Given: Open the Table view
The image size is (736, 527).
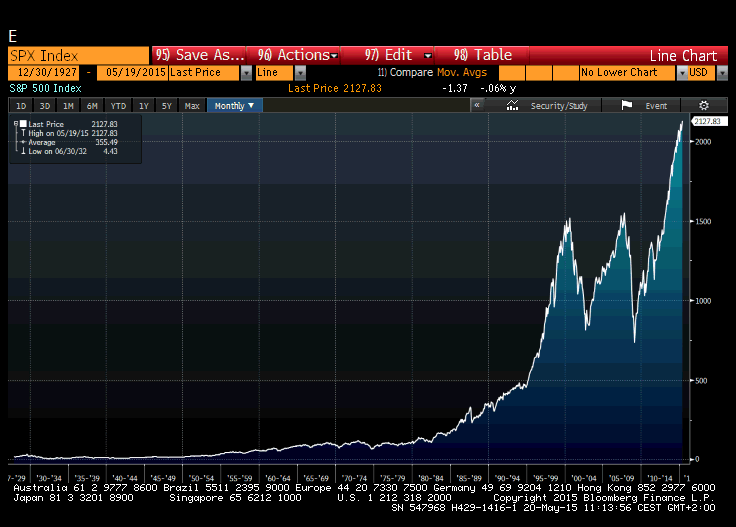Looking at the screenshot, I should point(482,55).
